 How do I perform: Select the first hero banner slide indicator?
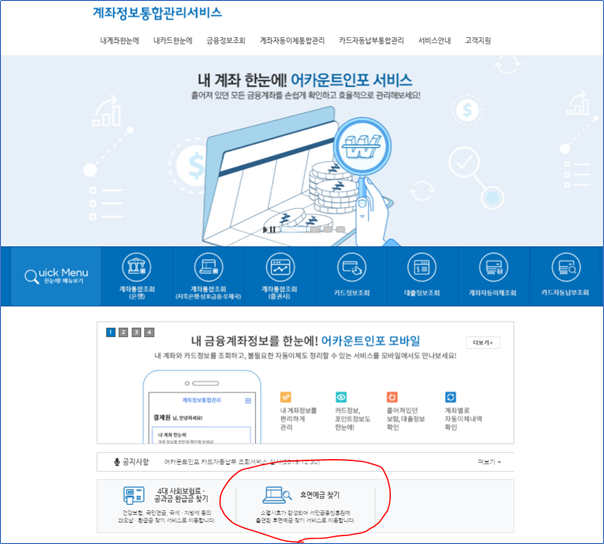tap(295, 230)
